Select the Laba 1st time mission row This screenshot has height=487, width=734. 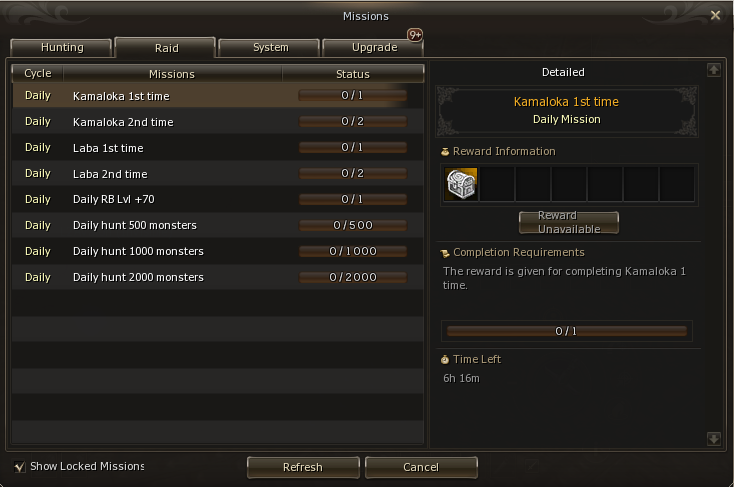pos(218,148)
